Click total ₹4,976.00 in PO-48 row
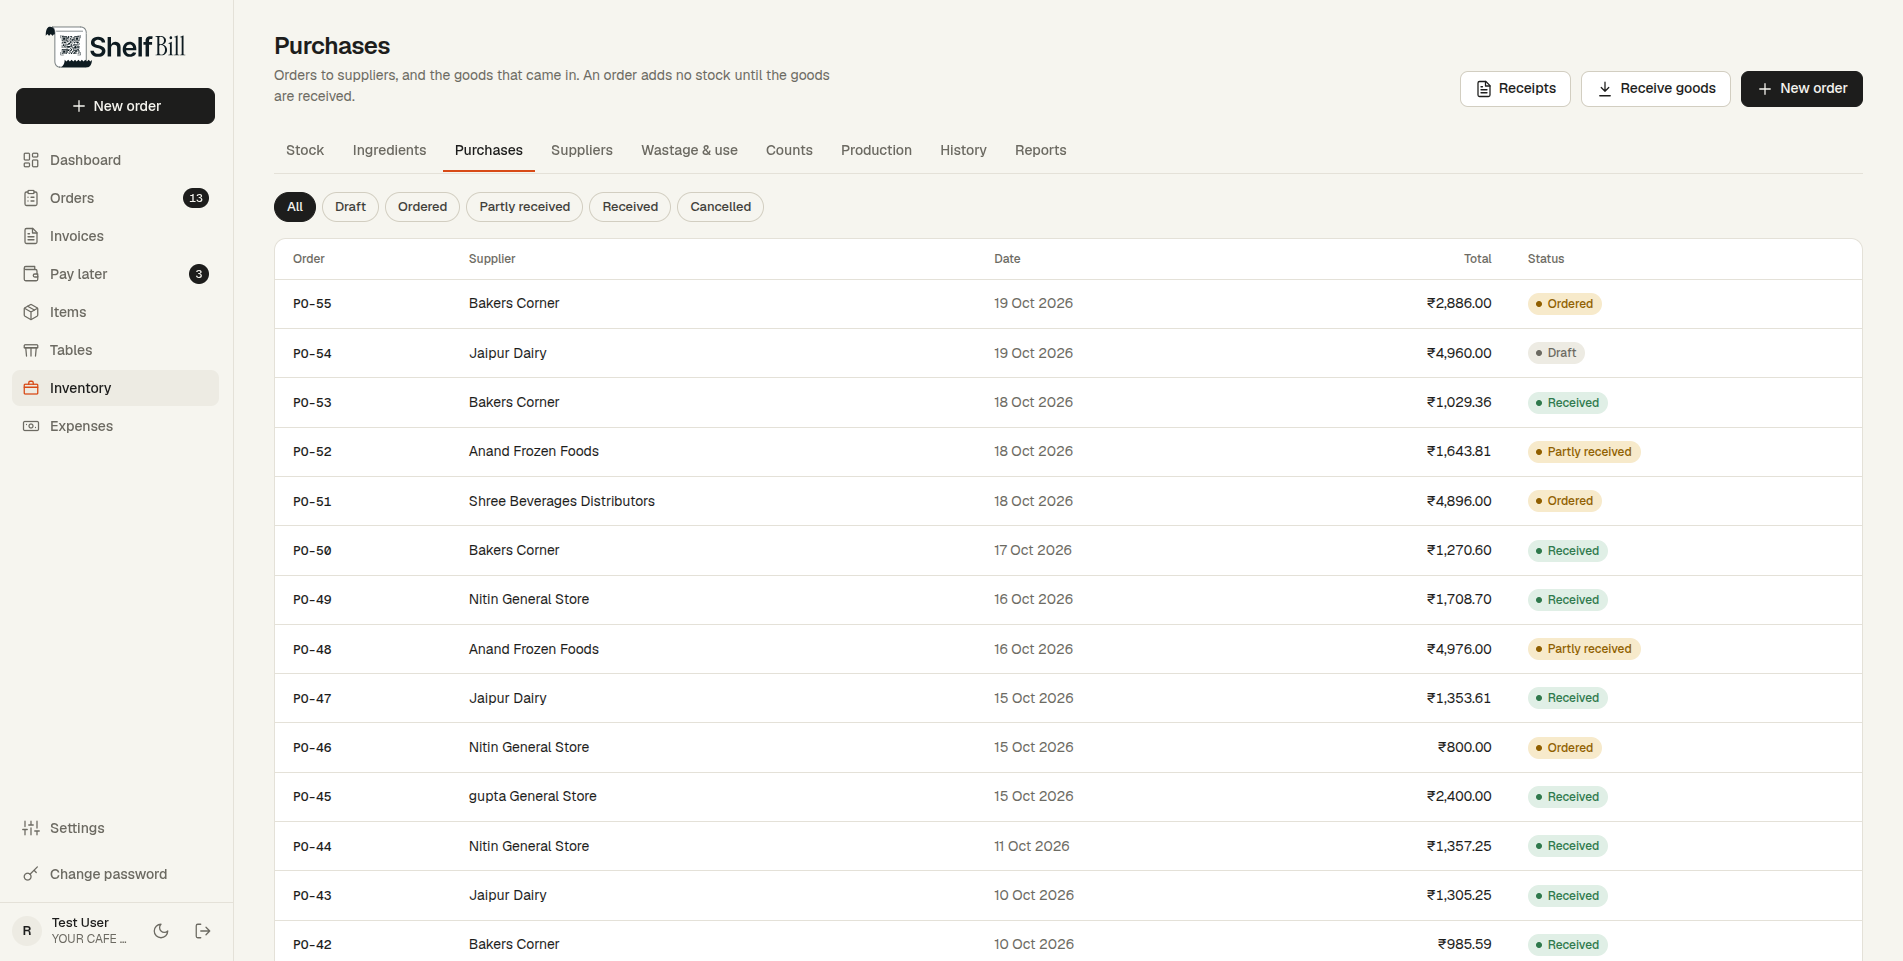Image resolution: width=1903 pixels, height=961 pixels. (x=1458, y=649)
